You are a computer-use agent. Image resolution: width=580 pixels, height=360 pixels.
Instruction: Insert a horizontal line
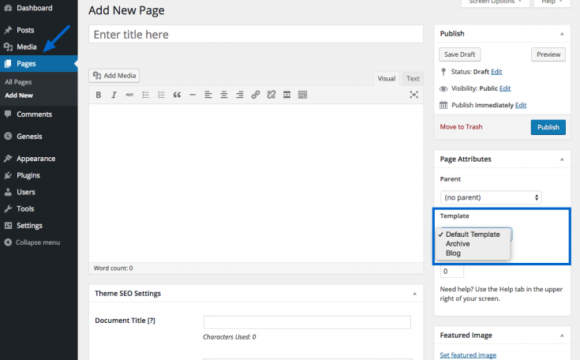[x=192, y=95]
